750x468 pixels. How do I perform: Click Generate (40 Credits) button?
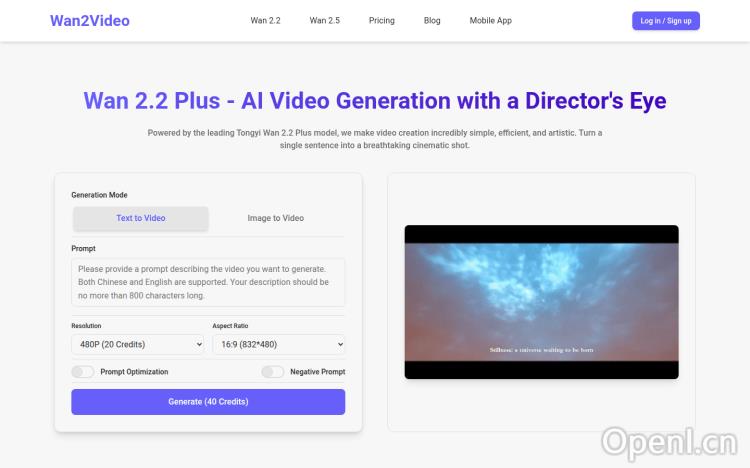tap(208, 402)
